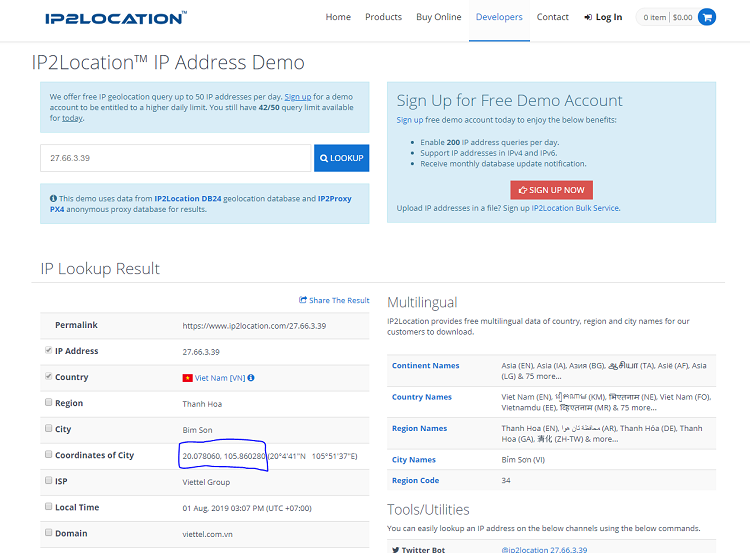Click the IP2Location logo

[114, 18]
